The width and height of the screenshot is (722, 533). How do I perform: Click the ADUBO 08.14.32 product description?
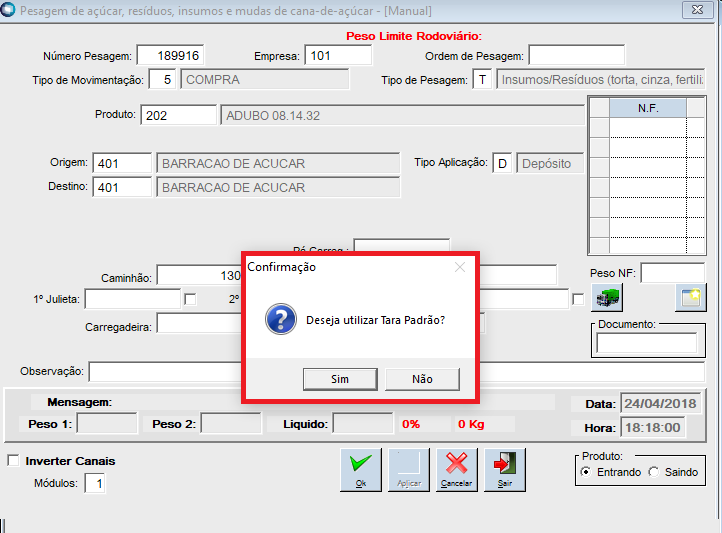click(402, 115)
